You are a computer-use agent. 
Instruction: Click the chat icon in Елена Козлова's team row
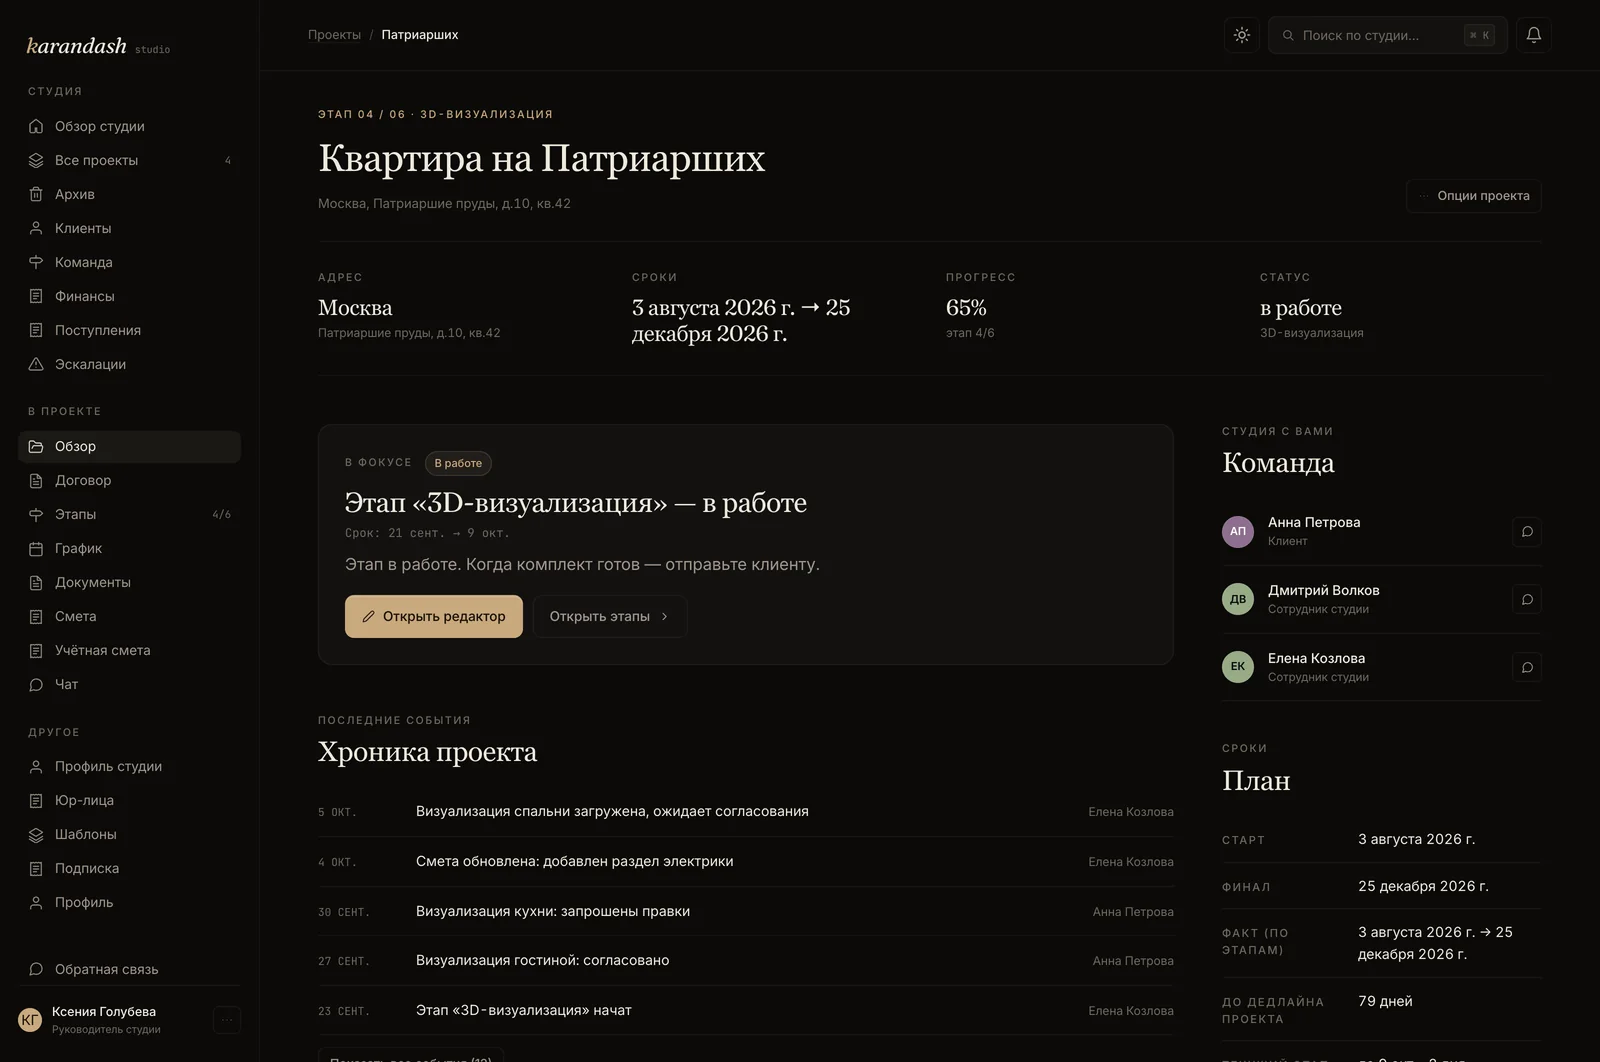[1527, 668]
